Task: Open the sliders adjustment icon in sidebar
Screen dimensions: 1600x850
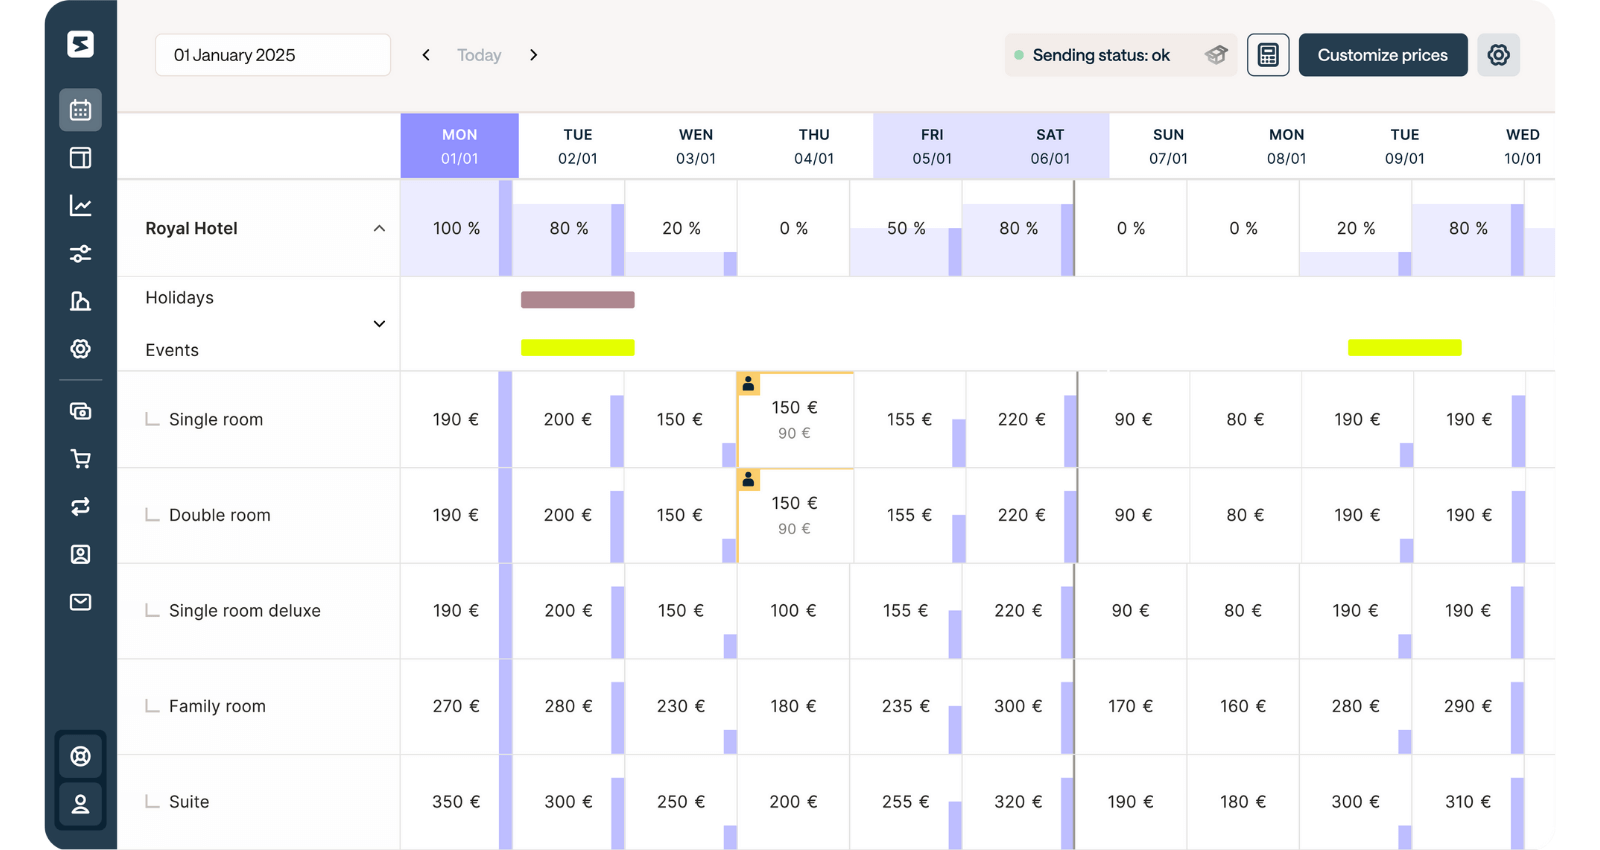Action: [x=80, y=254]
